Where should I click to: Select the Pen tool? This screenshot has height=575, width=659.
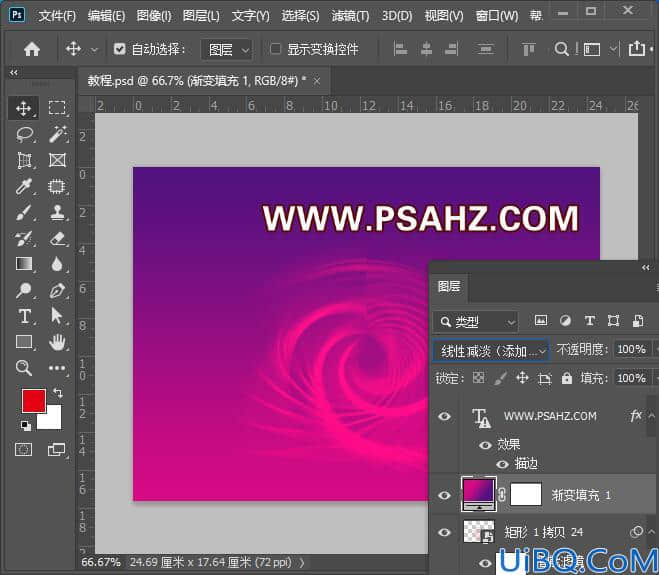[57, 290]
